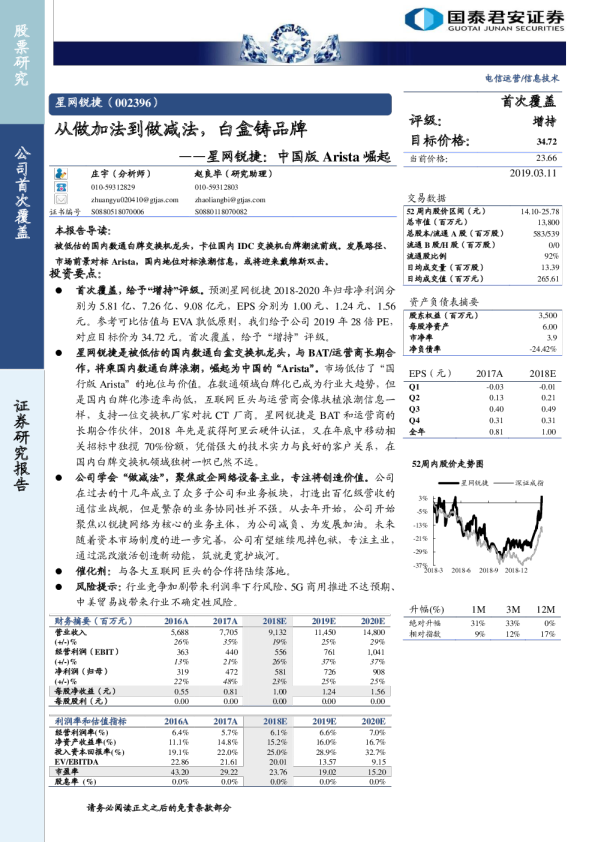Click the 2018E column header in the profitability table
This screenshot has height=842, width=595.
[x=274, y=721]
